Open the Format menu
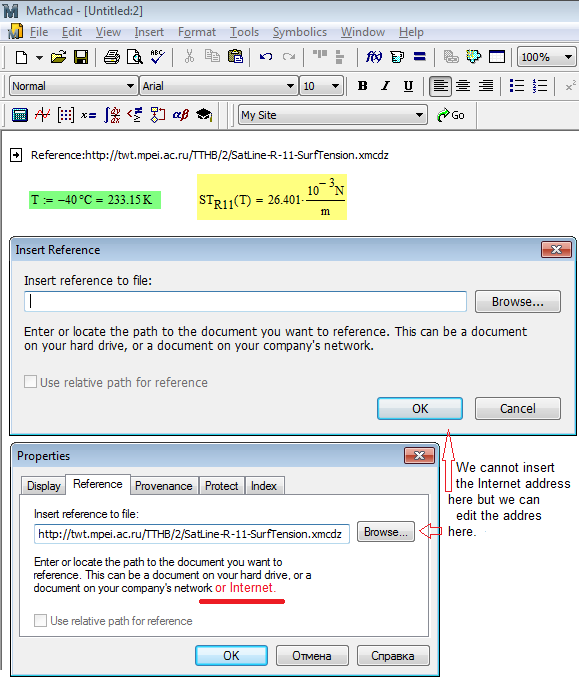Screen dimensions: 579x681 [197, 32]
